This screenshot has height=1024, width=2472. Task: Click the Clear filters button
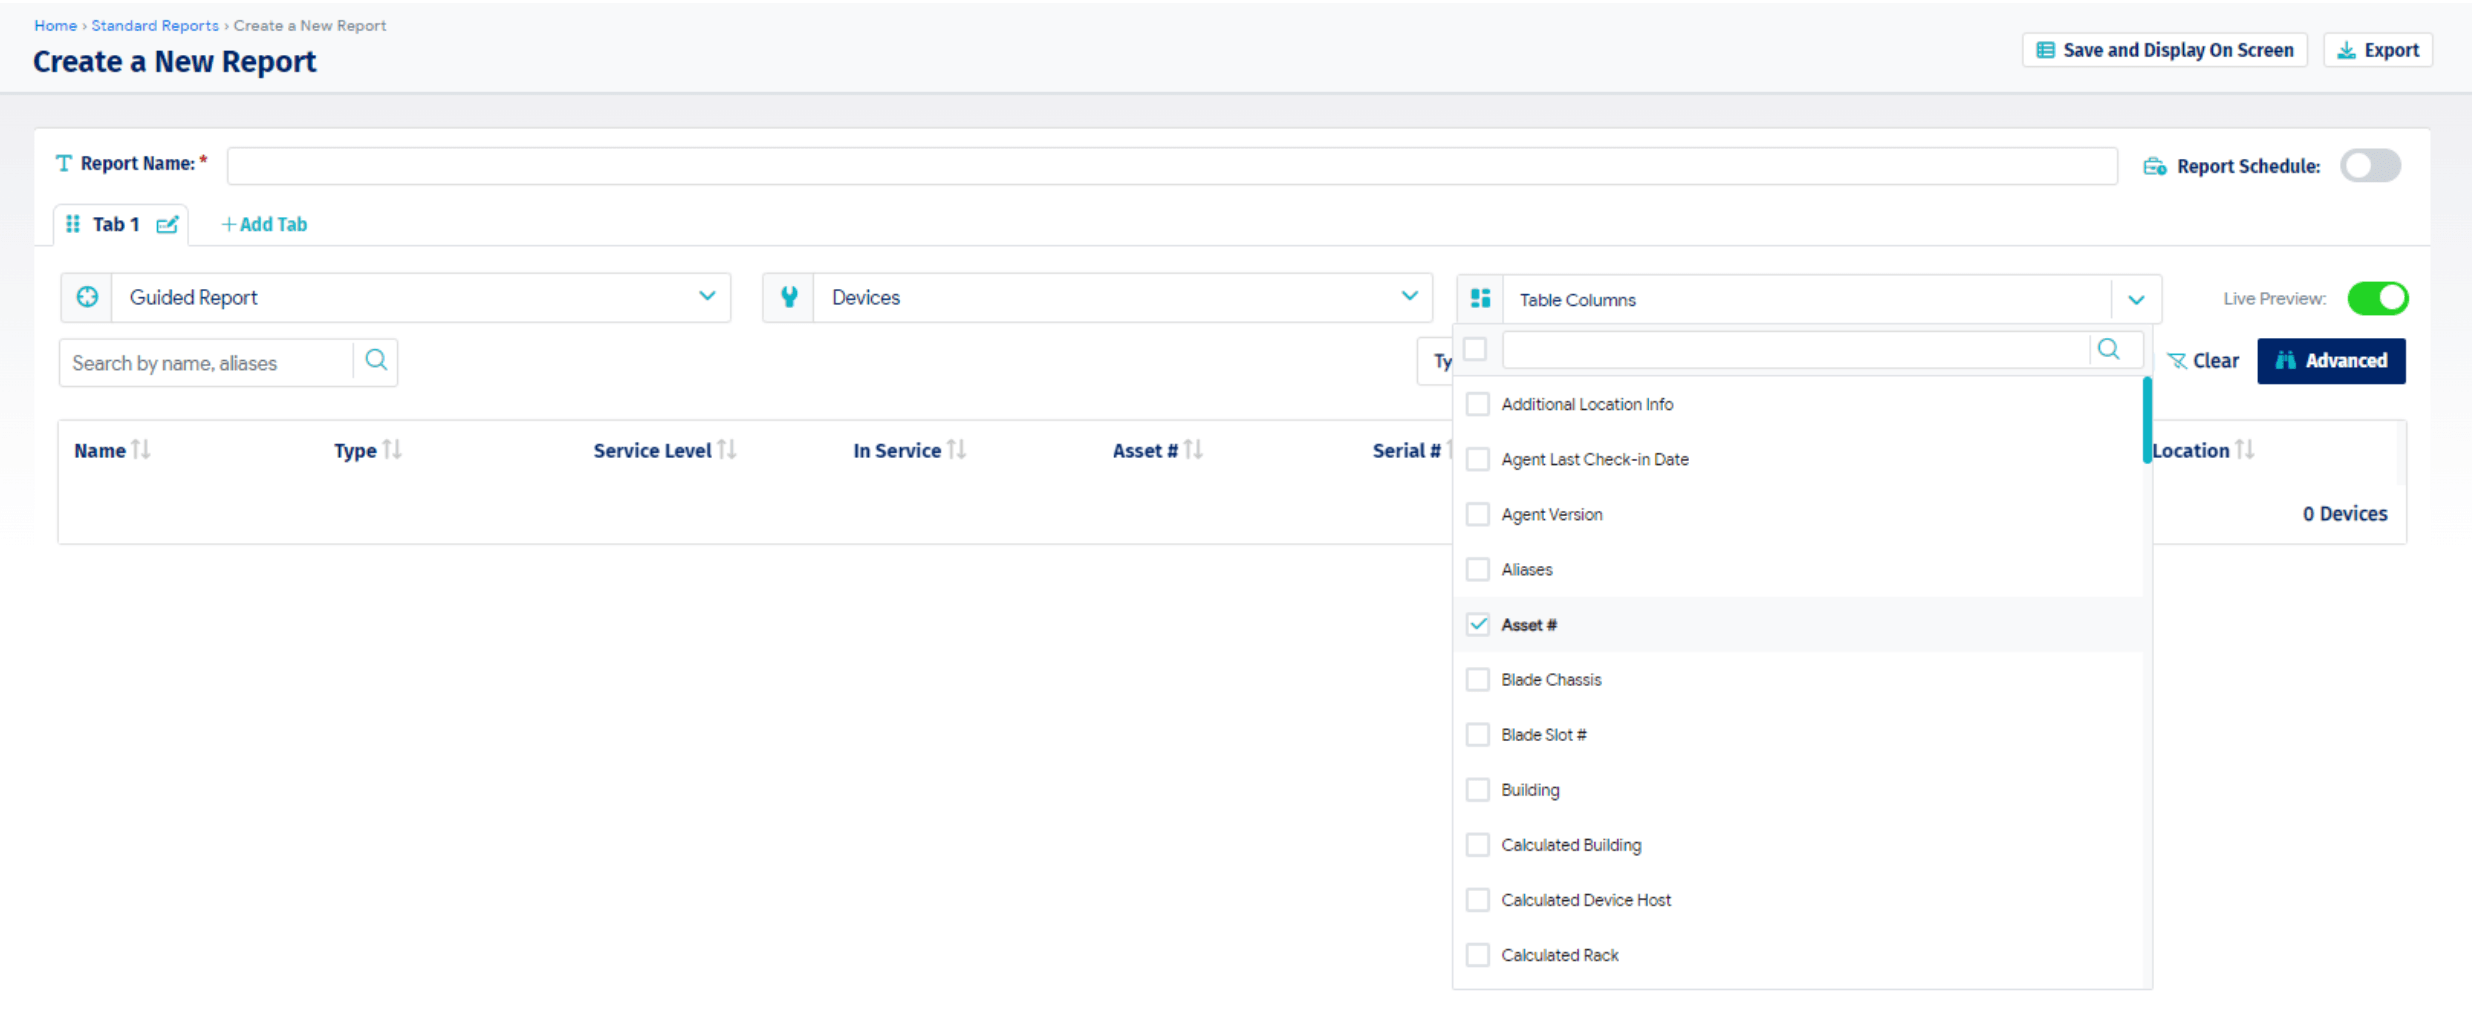click(x=2203, y=361)
